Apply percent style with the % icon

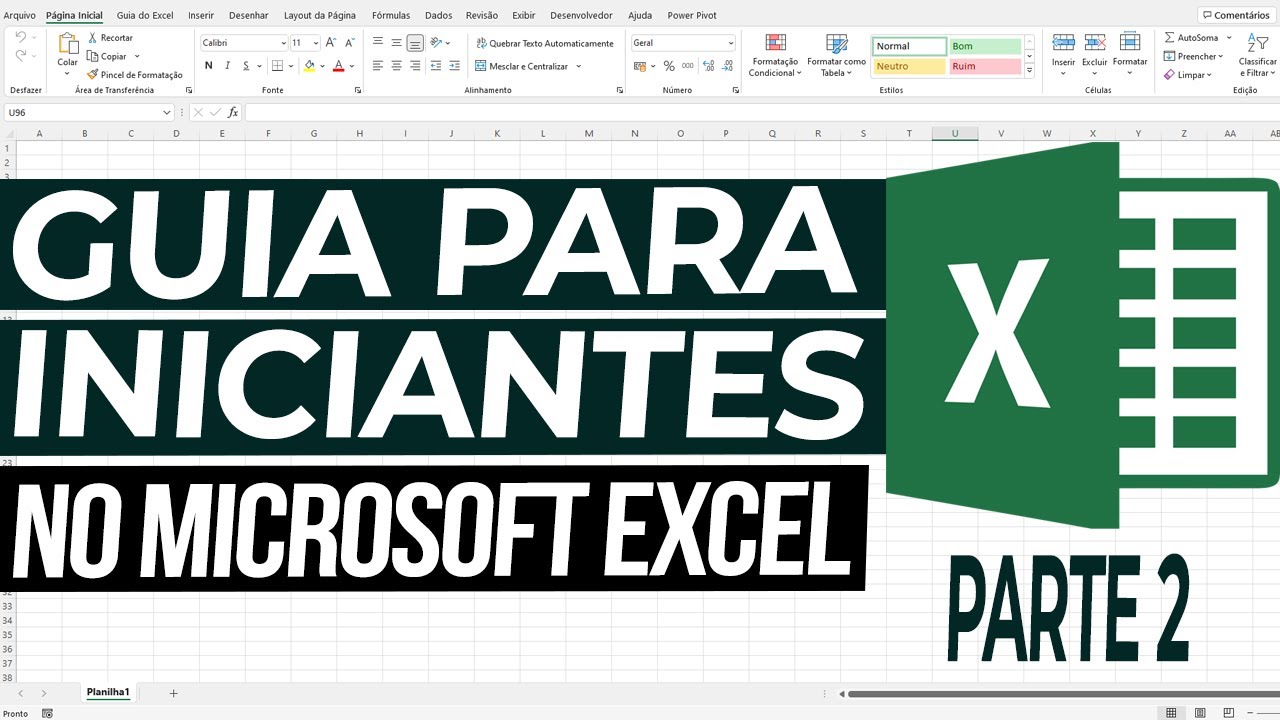tap(669, 66)
